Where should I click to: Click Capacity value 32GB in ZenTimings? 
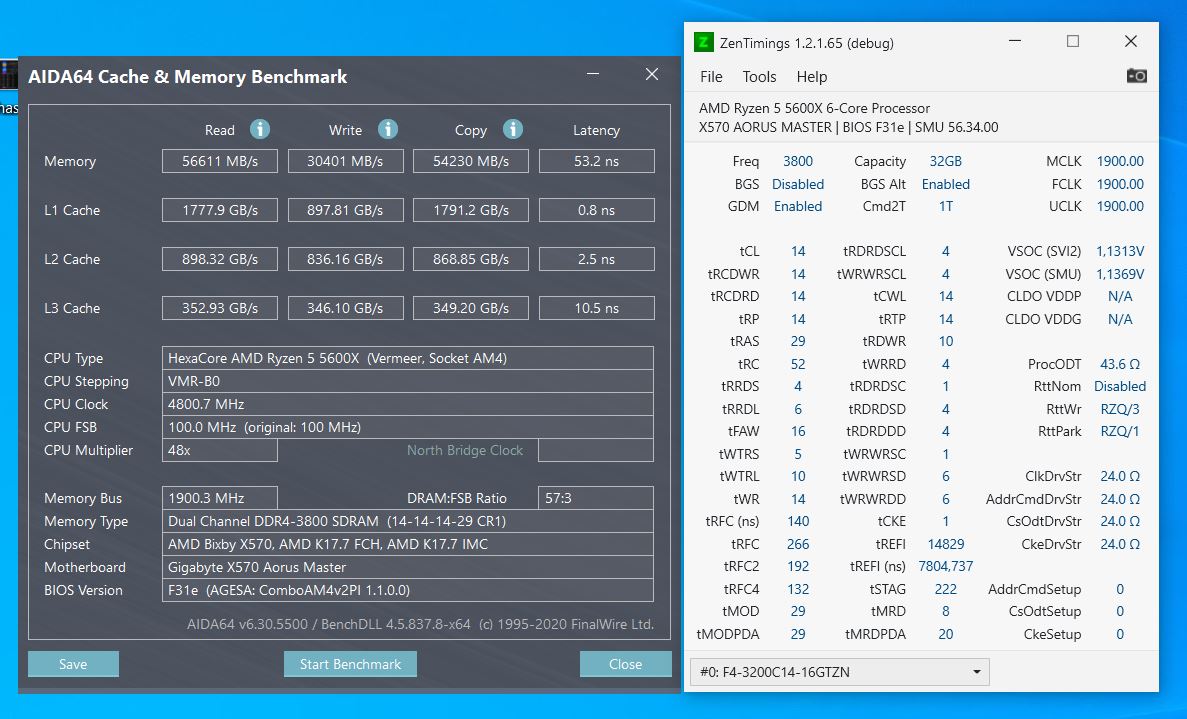(x=946, y=161)
